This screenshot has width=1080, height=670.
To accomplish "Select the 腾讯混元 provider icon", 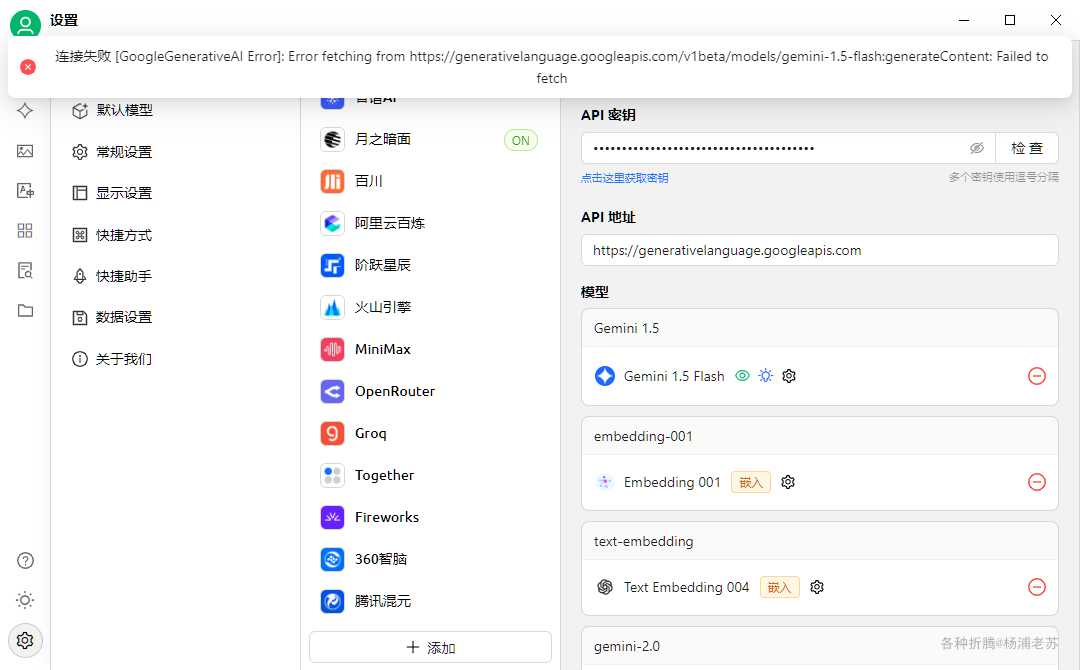I will (333, 602).
